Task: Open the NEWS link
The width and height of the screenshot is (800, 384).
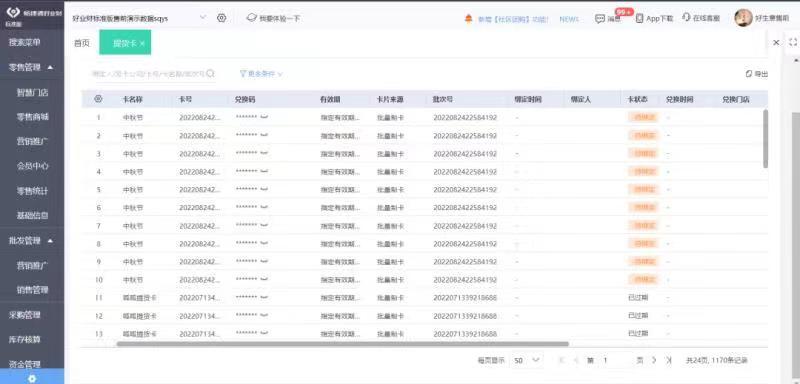Action: tap(569, 19)
